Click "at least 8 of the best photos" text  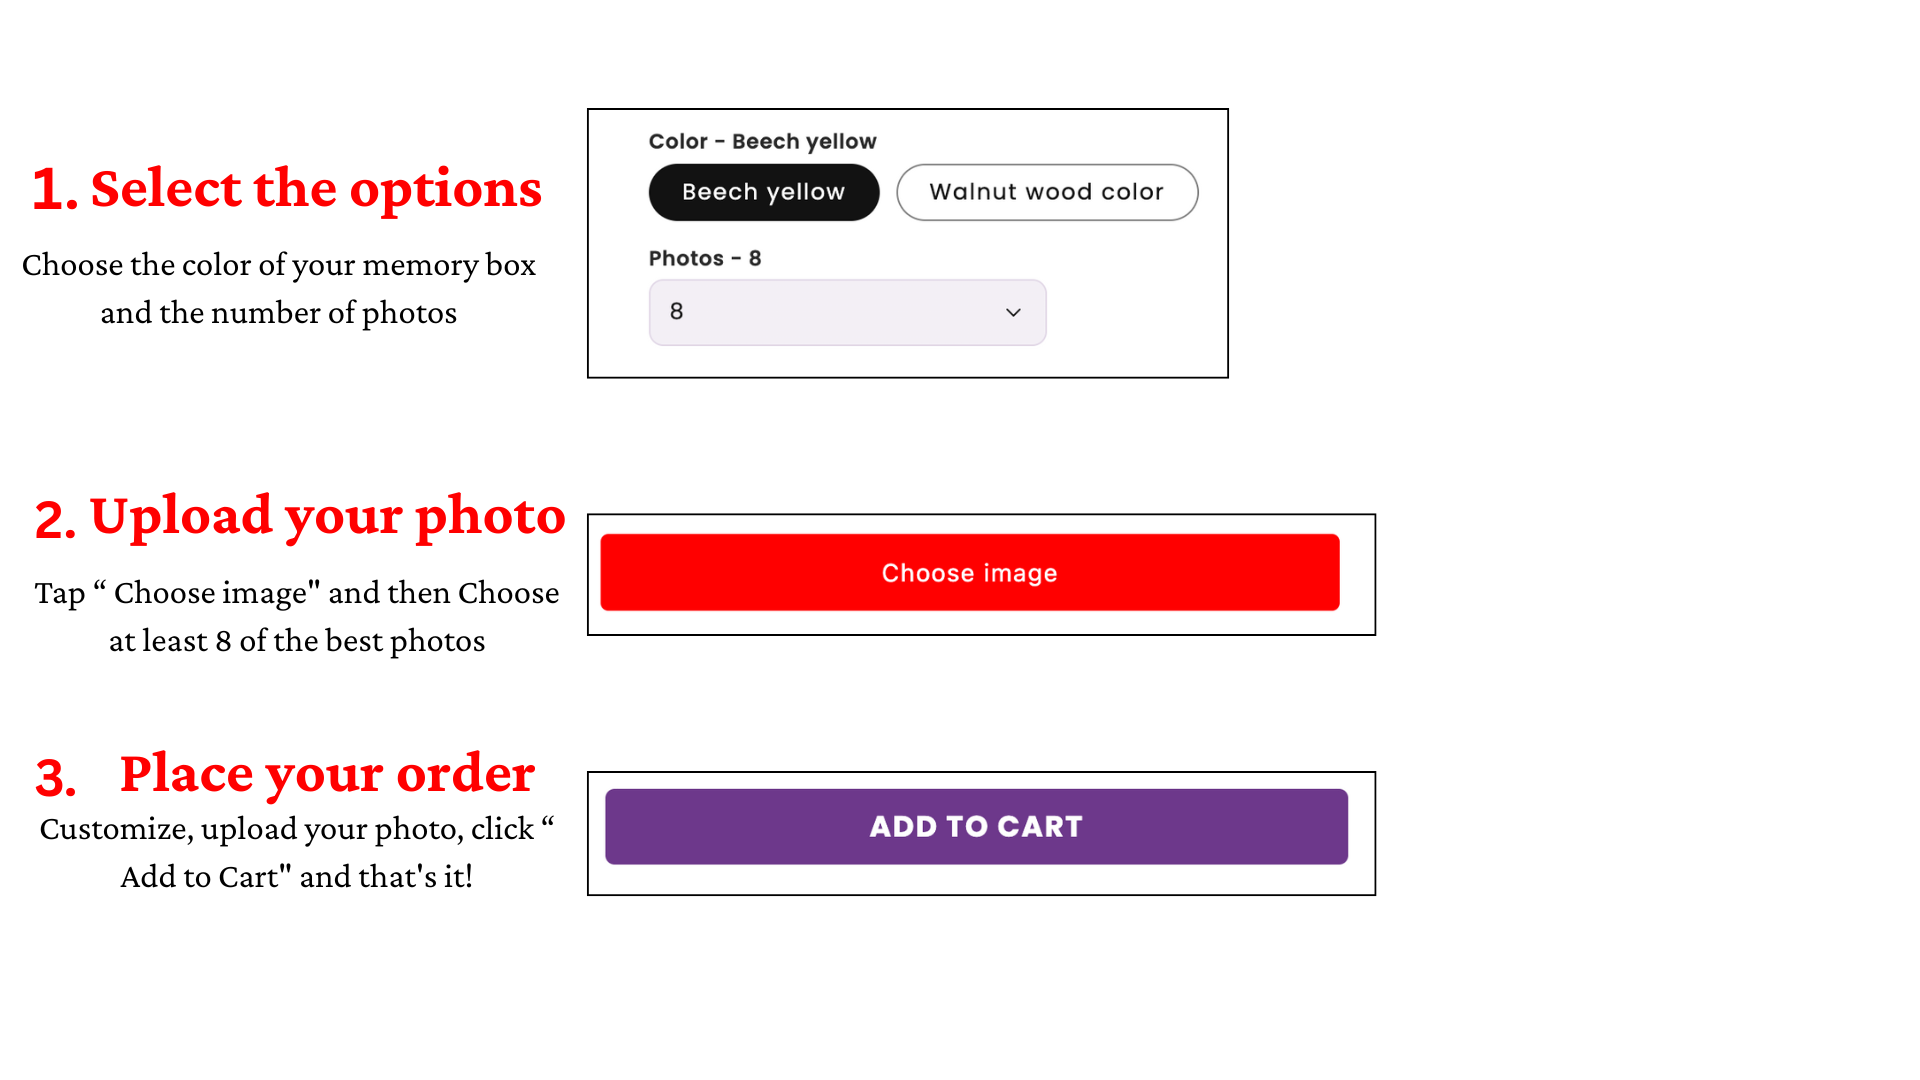(297, 641)
